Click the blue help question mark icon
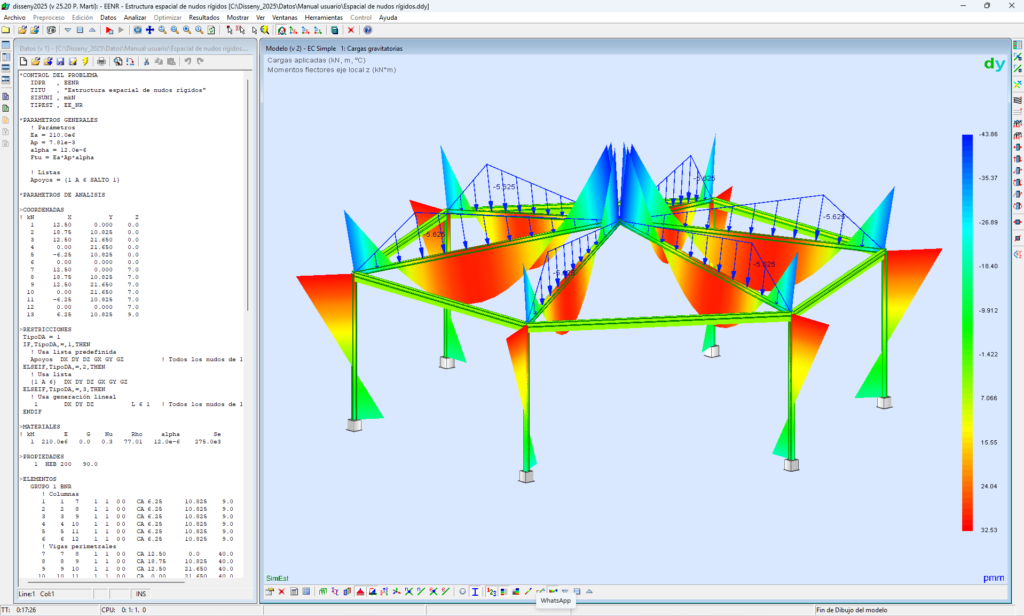The height and width of the screenshot is (616, 1024). 367,30
